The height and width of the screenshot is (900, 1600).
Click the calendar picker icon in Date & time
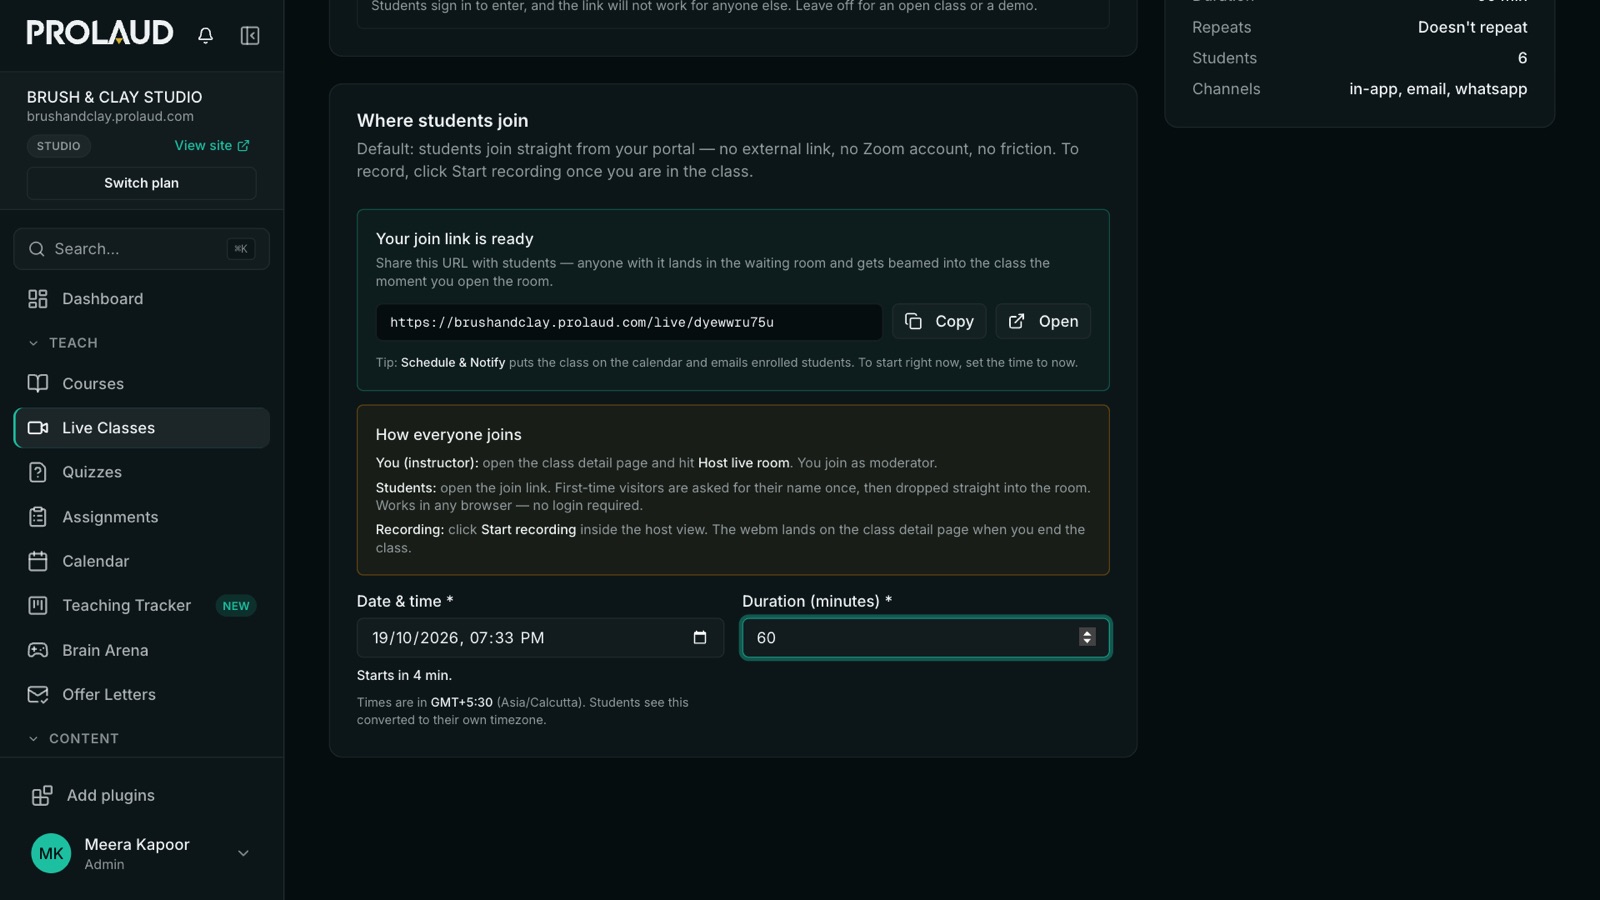pyautogui.click(x=700, y=638)
